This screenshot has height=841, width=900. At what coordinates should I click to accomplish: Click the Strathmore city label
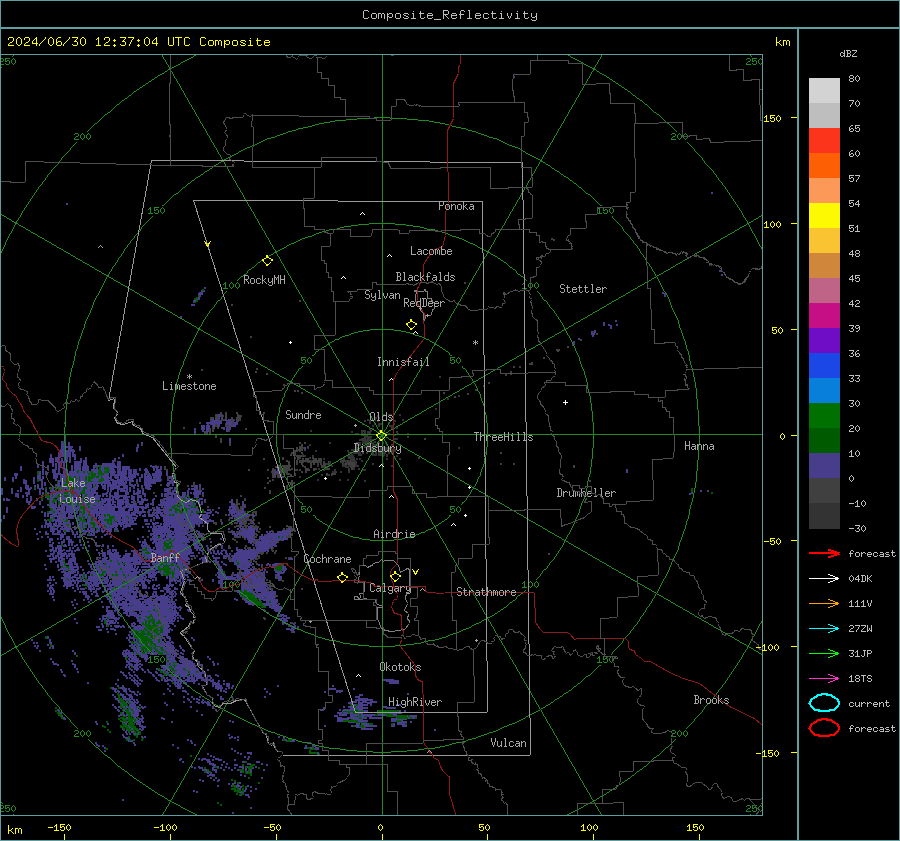pyautogui.click(x=486, y=592)
